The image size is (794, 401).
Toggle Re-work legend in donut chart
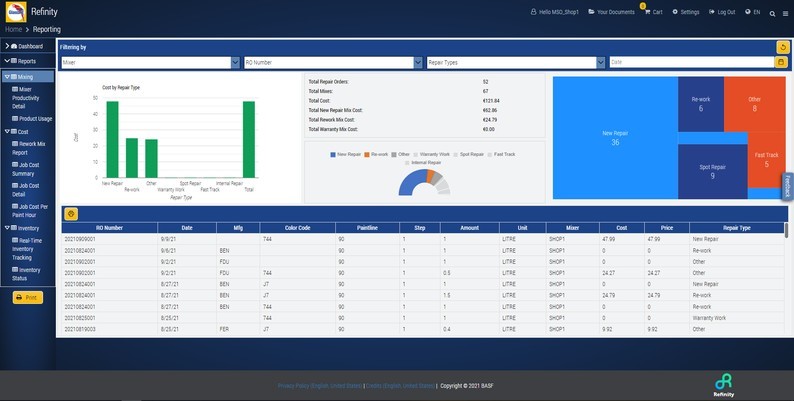pos(376,154)
